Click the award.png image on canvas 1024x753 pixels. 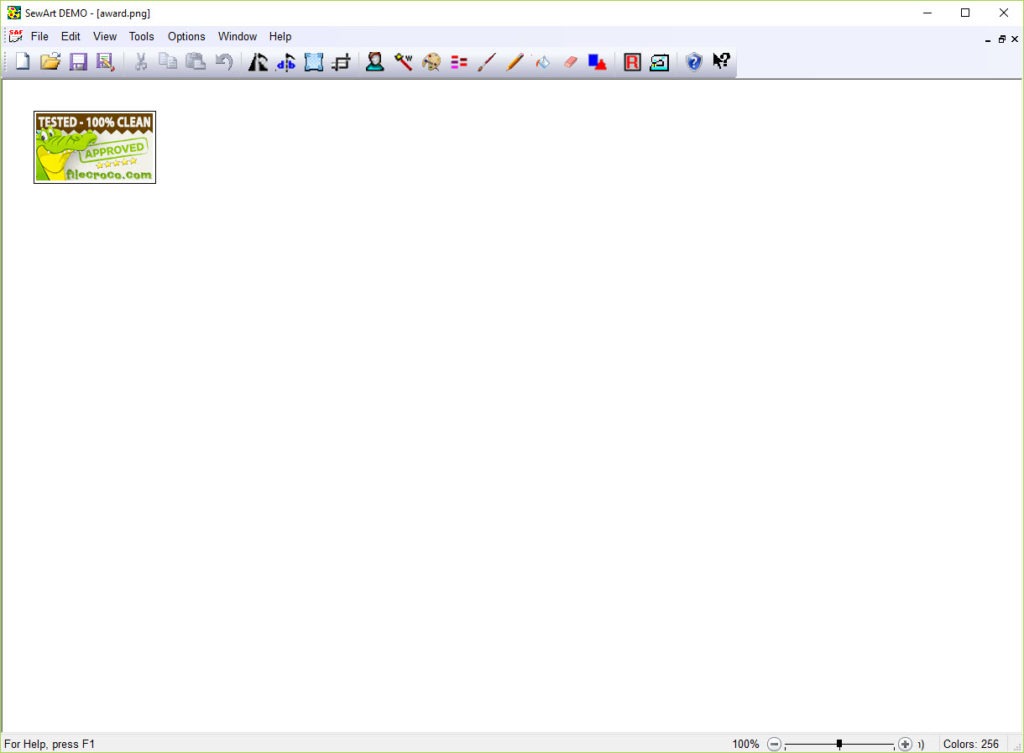point(95,147)
